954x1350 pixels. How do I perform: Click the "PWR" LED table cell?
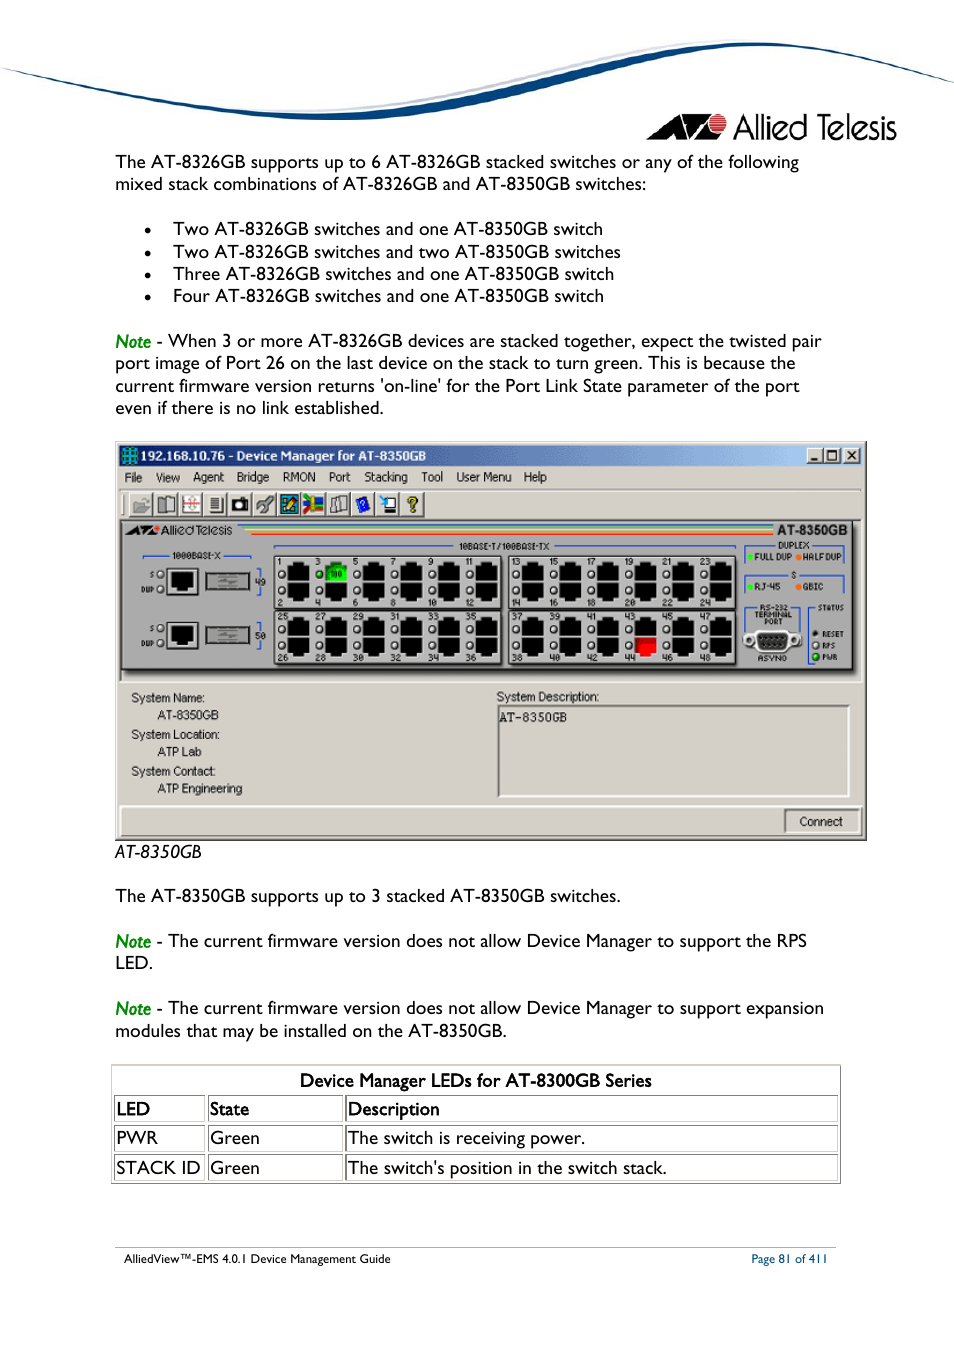pos(159,1138)
